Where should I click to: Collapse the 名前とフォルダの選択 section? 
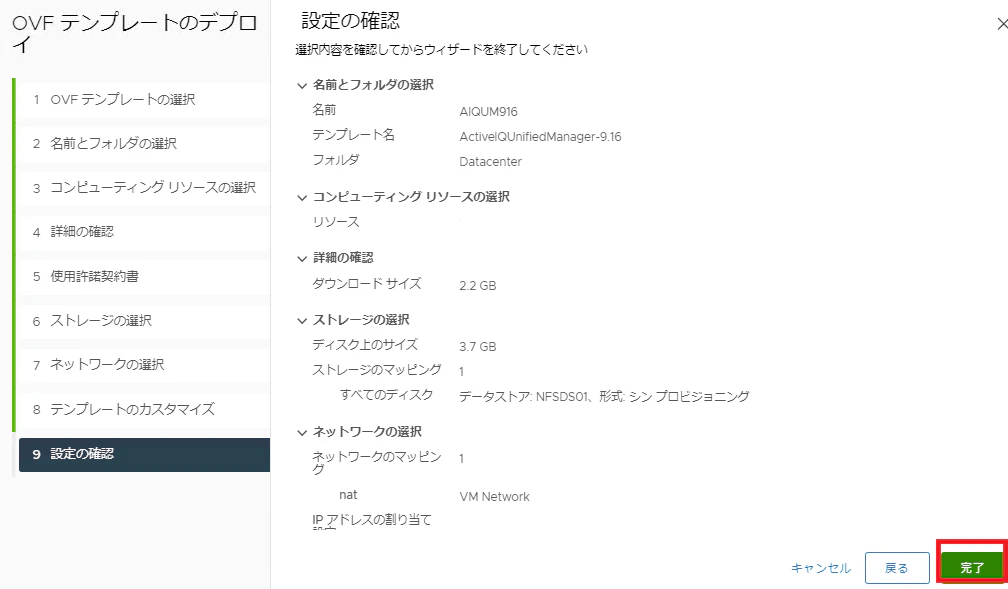coord(302,86)
